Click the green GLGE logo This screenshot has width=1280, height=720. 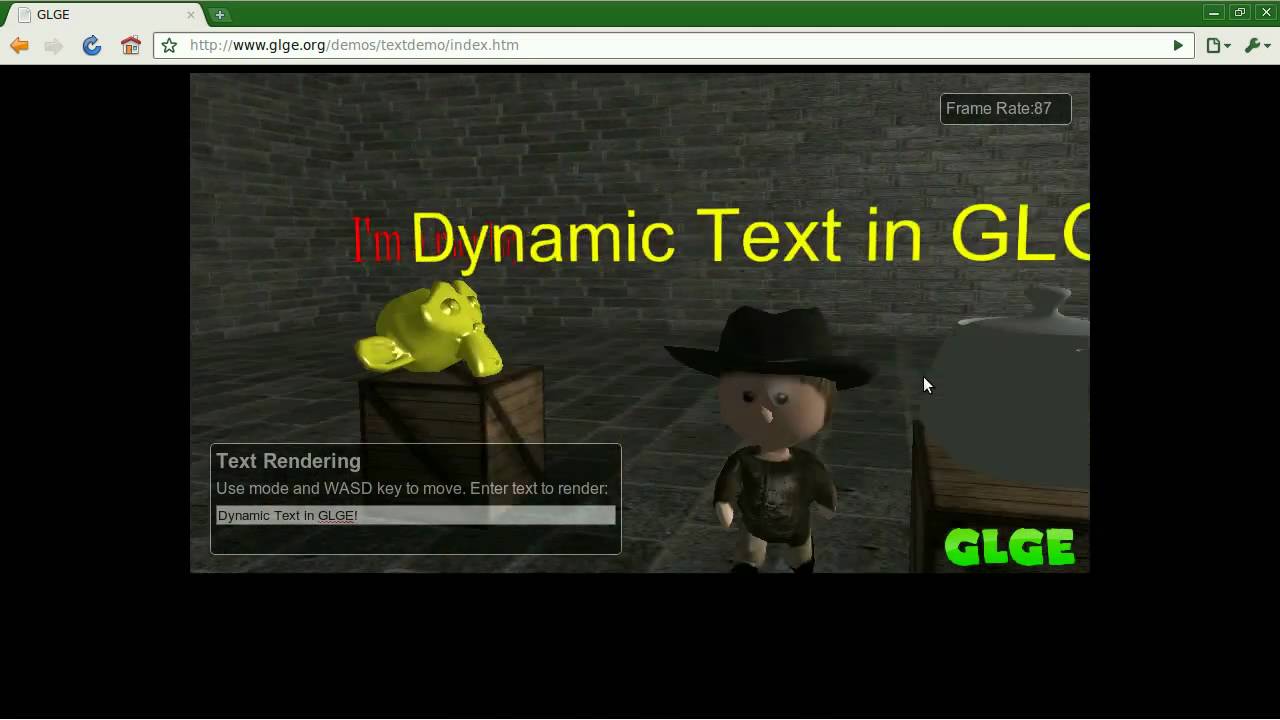point(1009,547)
